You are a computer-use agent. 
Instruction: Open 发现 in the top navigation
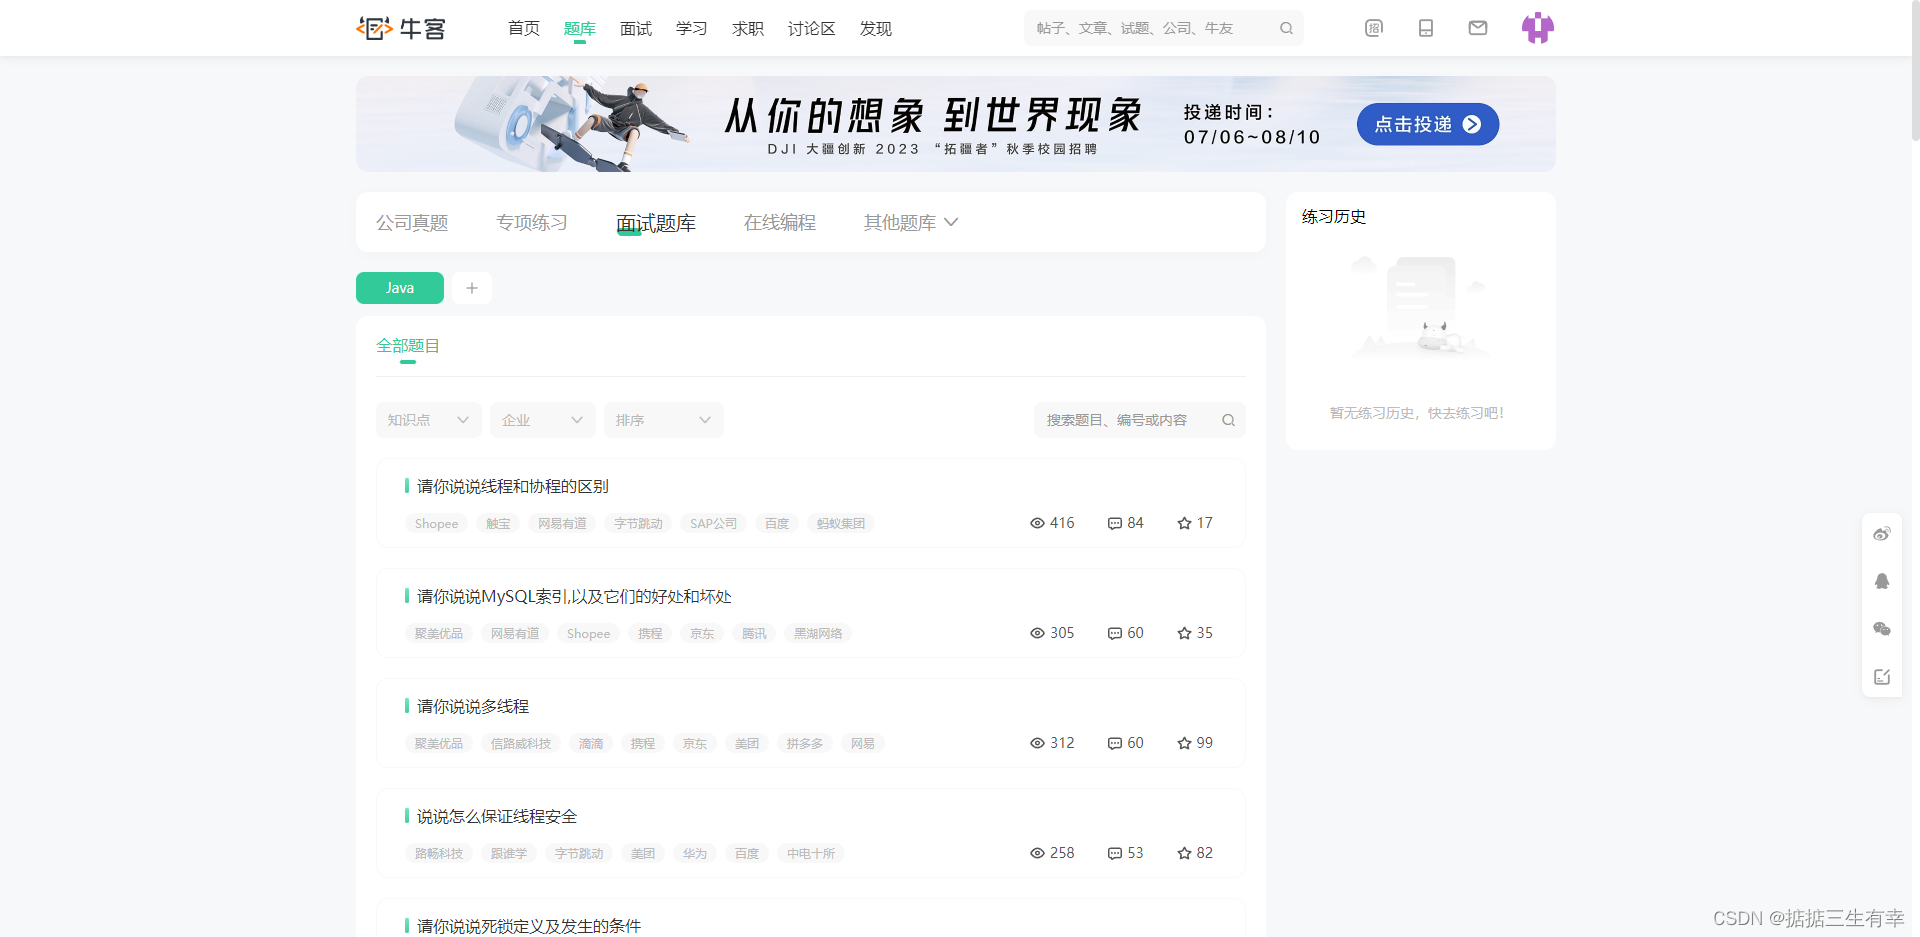pos(876,28)
